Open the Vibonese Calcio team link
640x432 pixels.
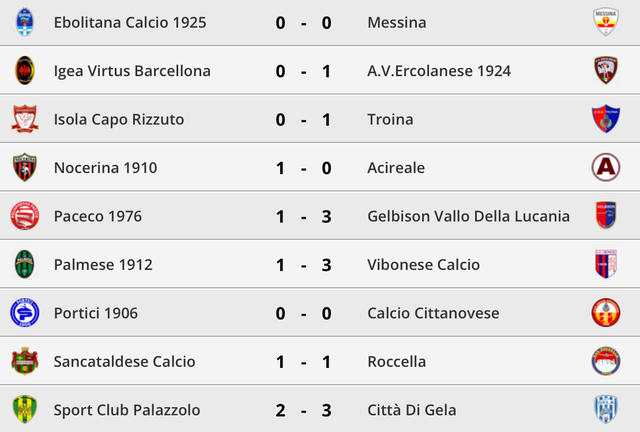(424, 264)
